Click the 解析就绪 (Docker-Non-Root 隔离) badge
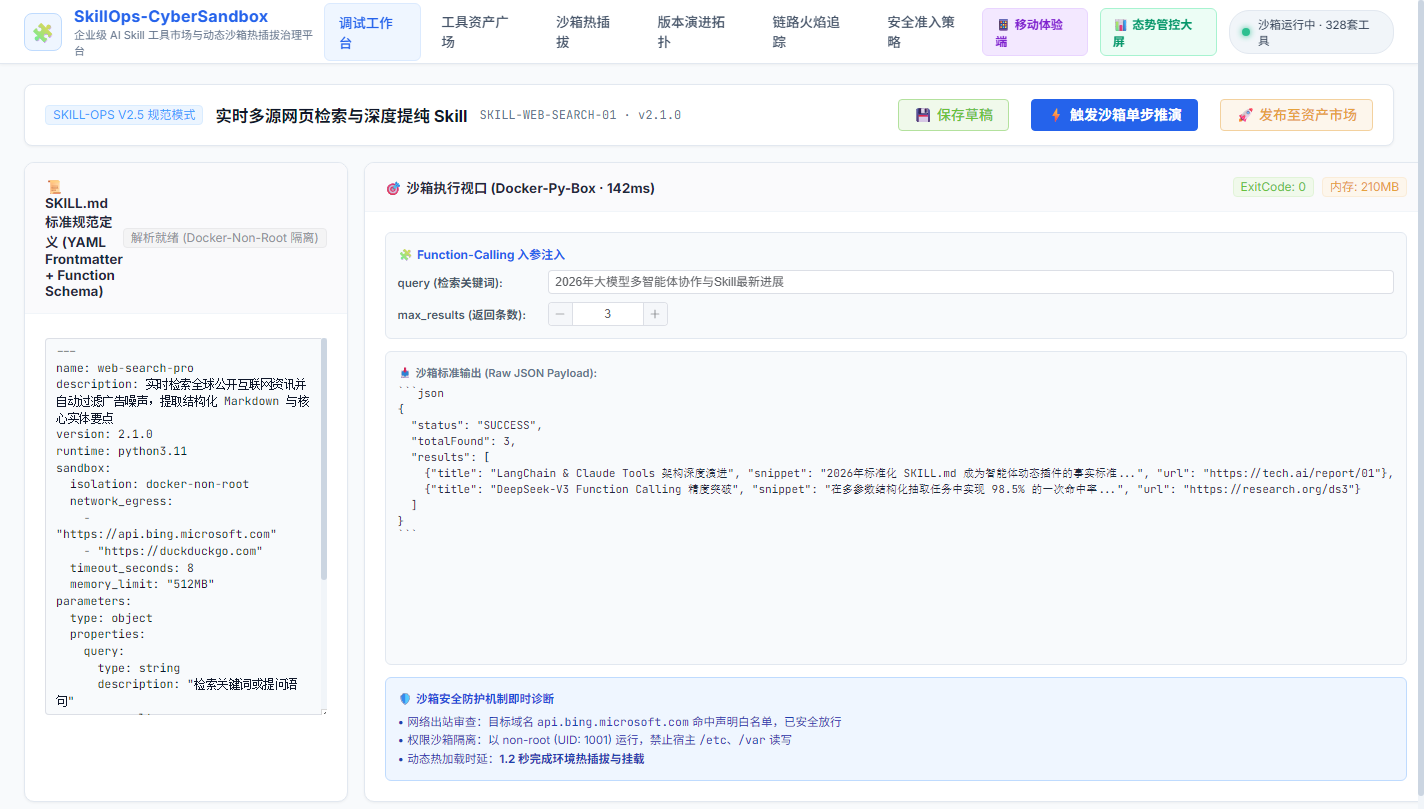 pyautogui.click(x=225, y=238)
